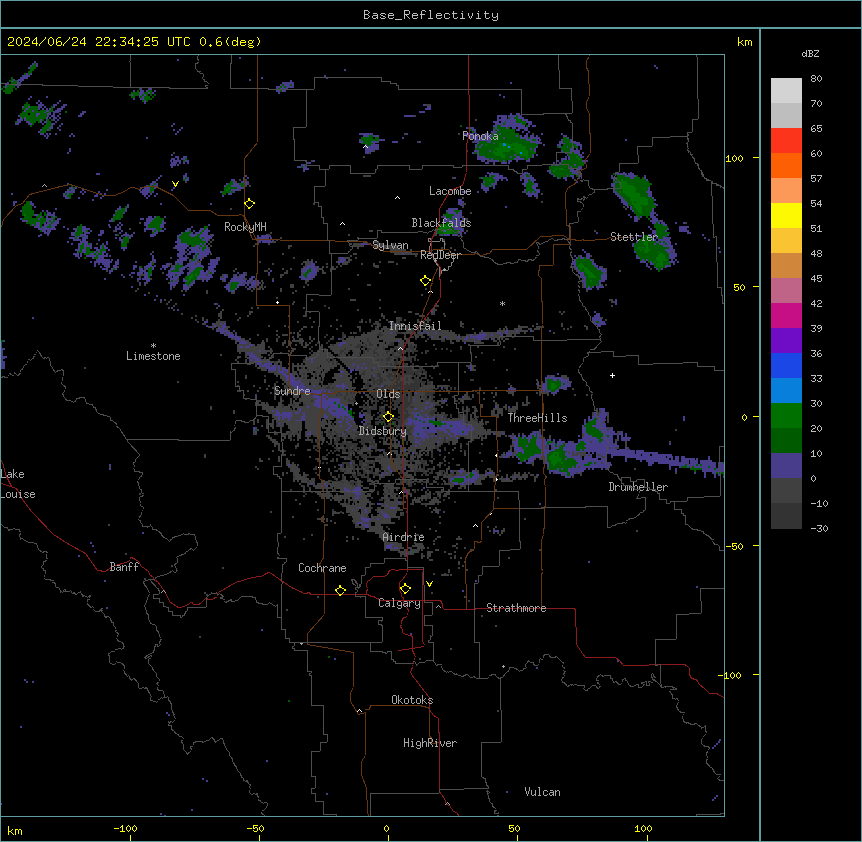Select the Ponoka label on the map
This screenshot has width=862, height=842.
480,136
